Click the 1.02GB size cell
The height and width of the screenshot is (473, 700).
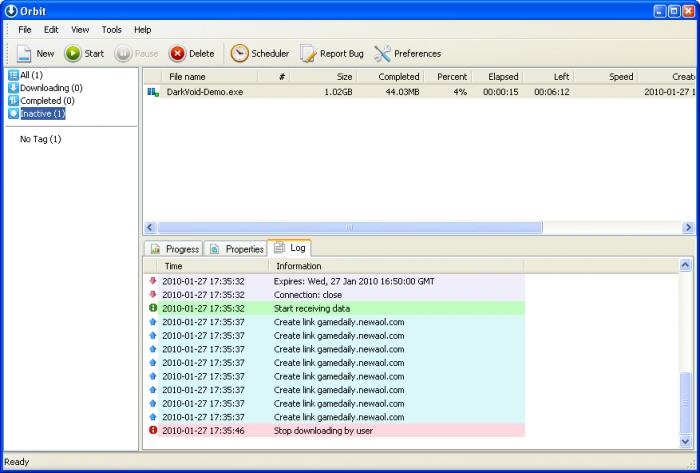pyautogui.click(x=338, y=92)
